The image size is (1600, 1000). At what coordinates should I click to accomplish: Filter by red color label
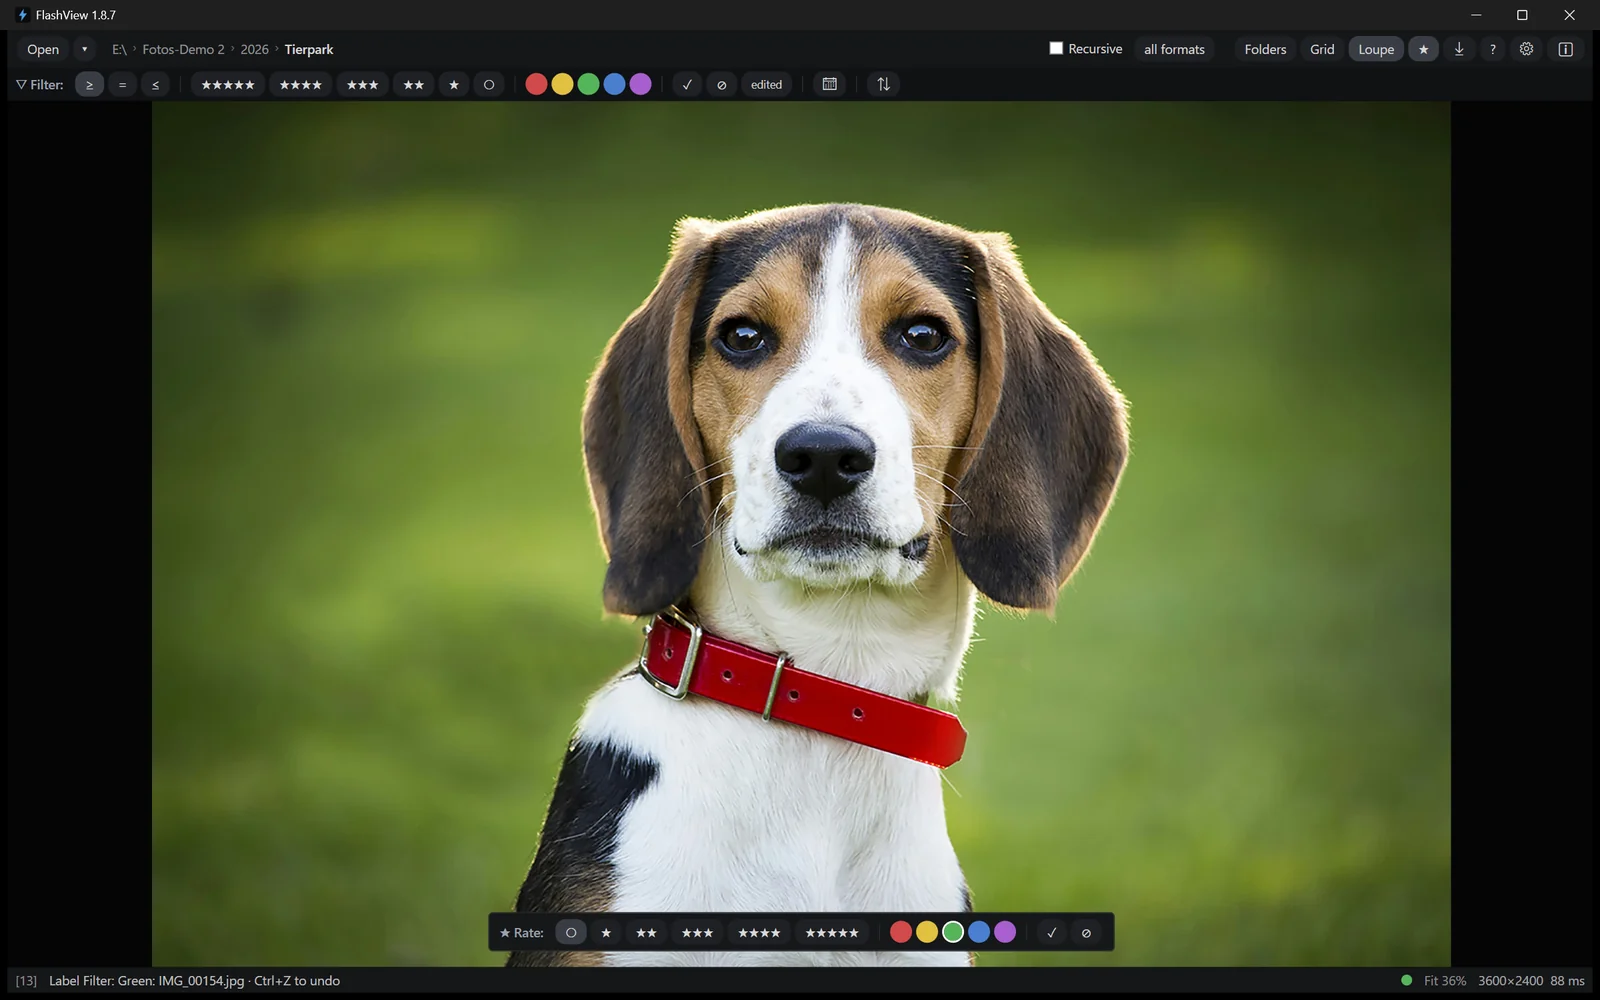[x=536, y=85]
